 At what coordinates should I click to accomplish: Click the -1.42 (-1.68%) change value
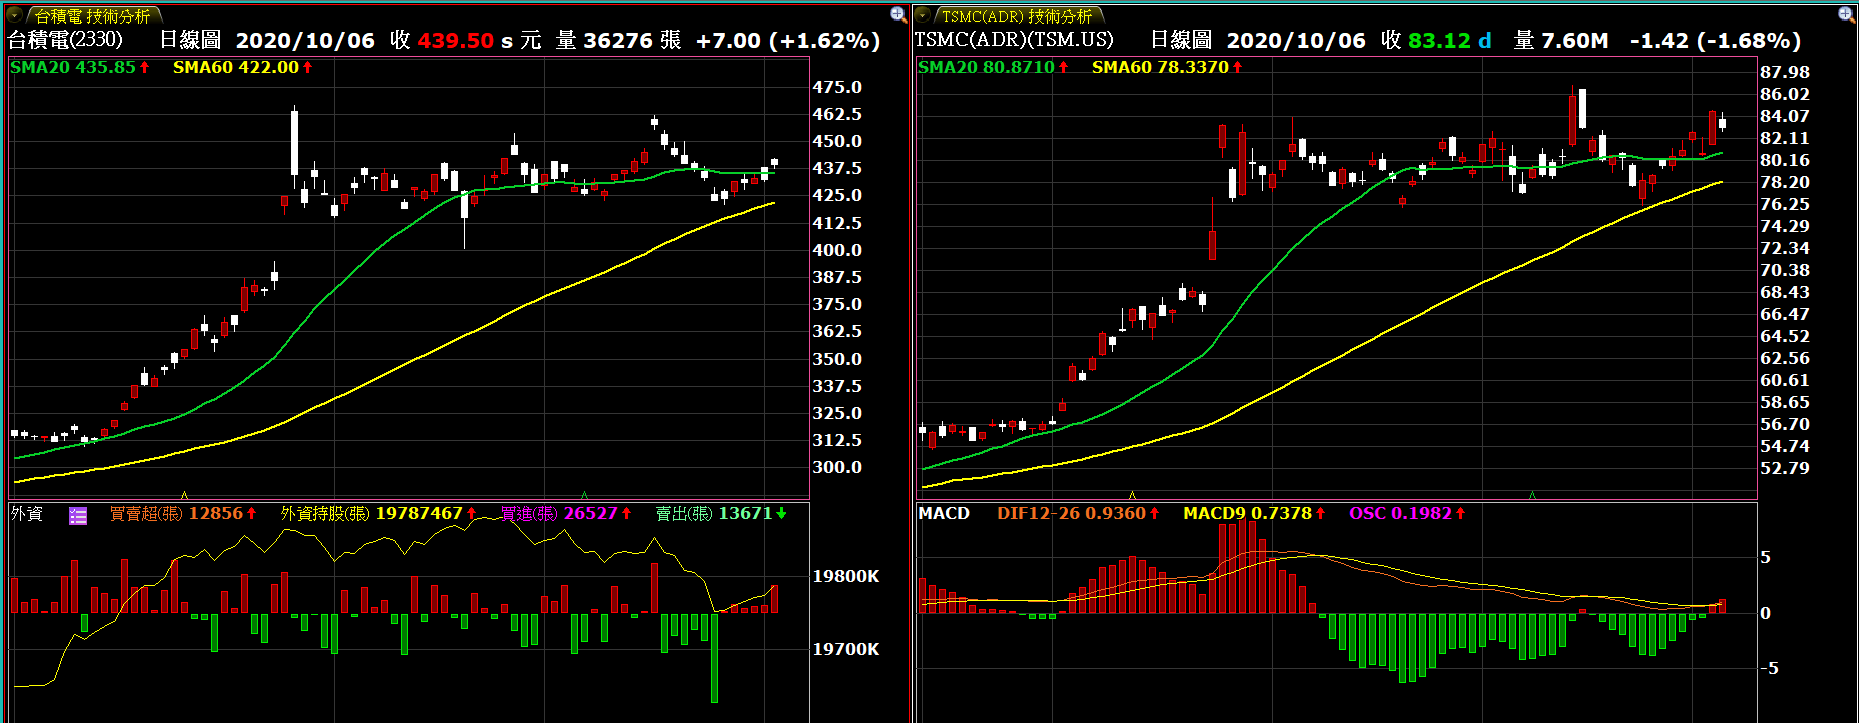click(1715, 41)
